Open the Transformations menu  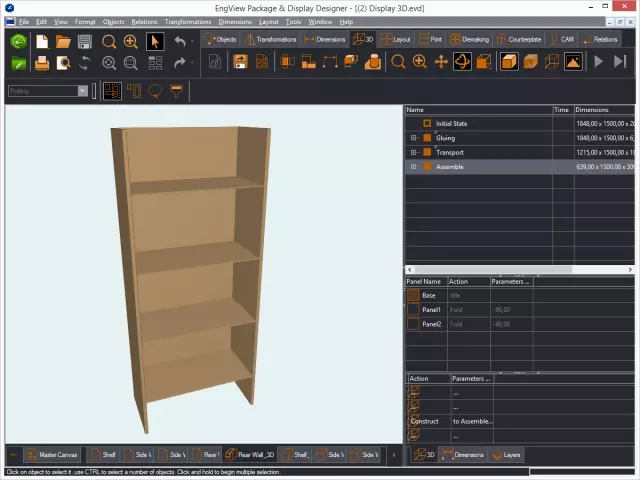(187, 21)
